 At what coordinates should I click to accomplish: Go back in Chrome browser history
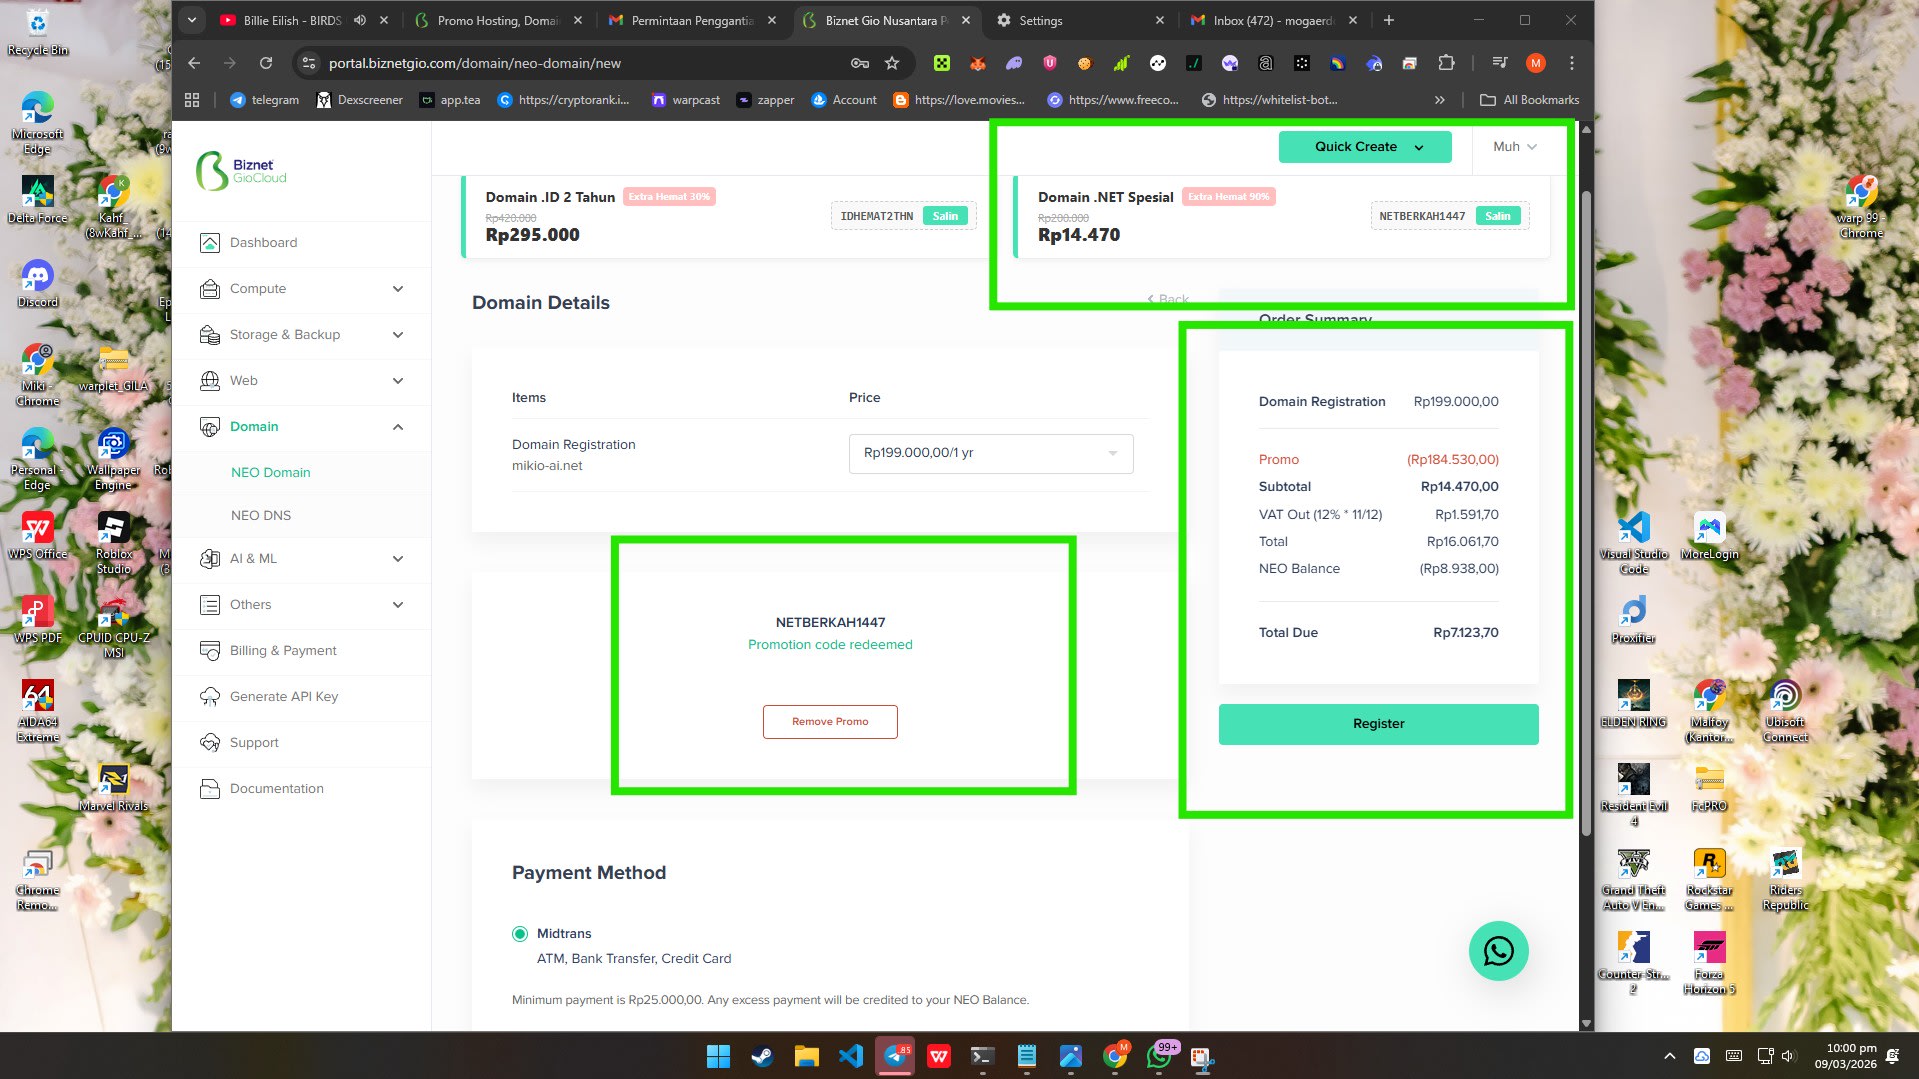[194, 63]
